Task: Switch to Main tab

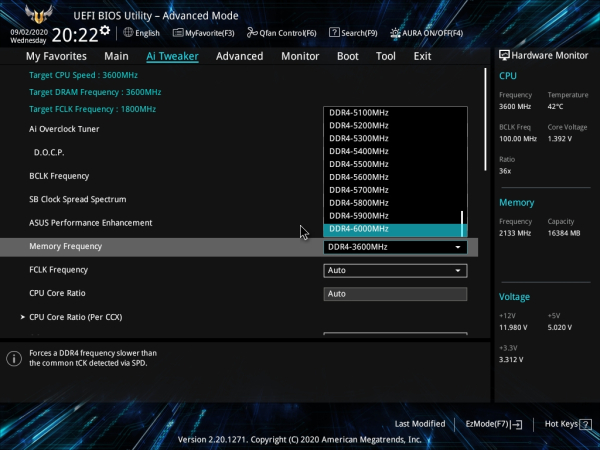Action: (x=116, y=56)
